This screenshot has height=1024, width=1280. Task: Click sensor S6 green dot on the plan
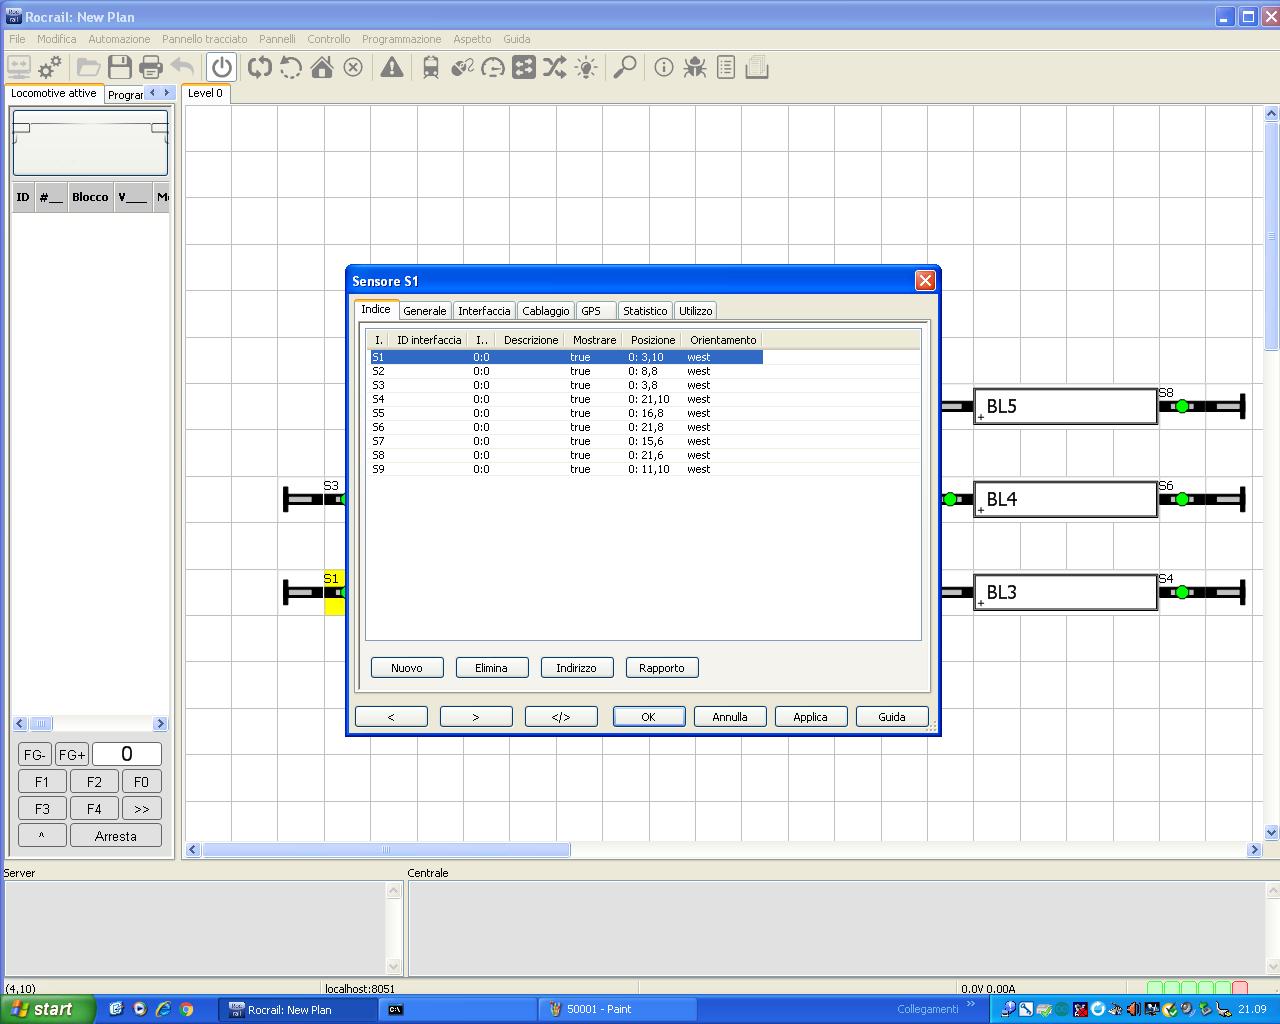[1182, 499]
